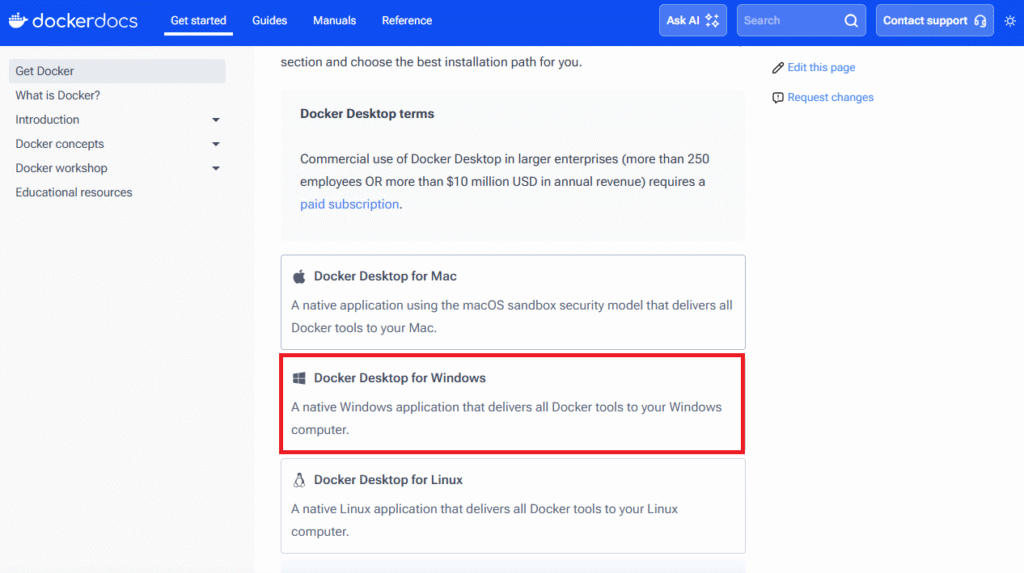1024x573 pixels.
Task: Switch to the Manuals tab
Action: coord(334,21)
